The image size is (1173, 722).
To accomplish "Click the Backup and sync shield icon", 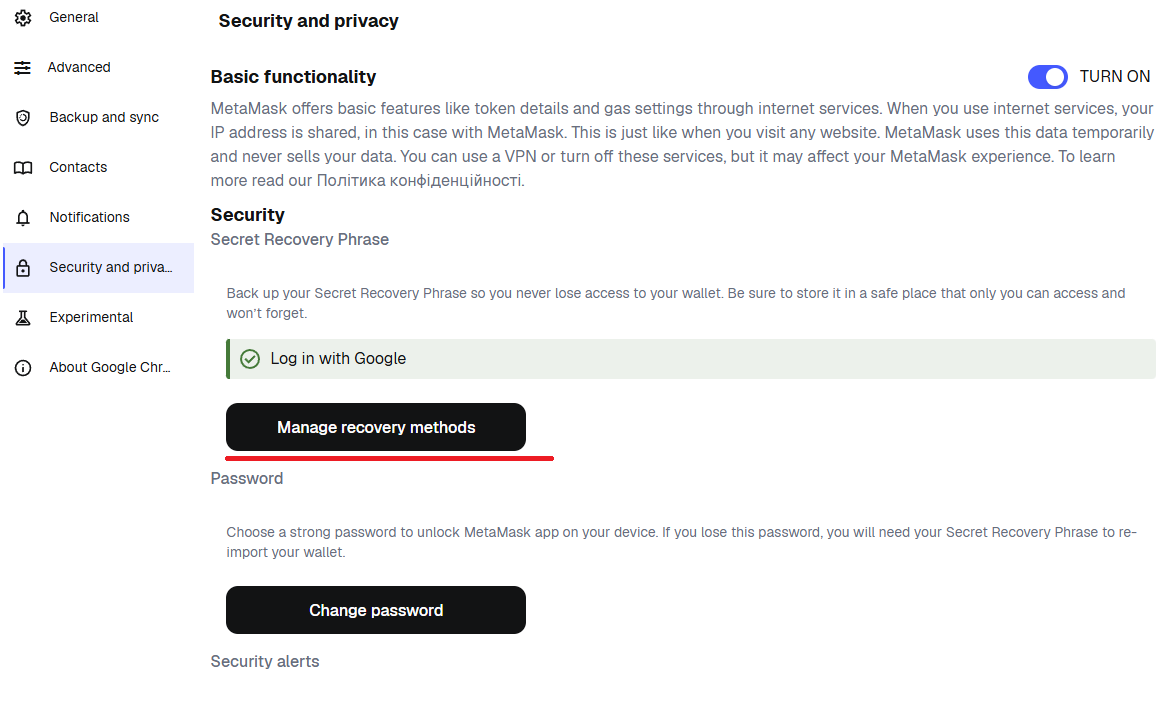I will pos(23,118).
